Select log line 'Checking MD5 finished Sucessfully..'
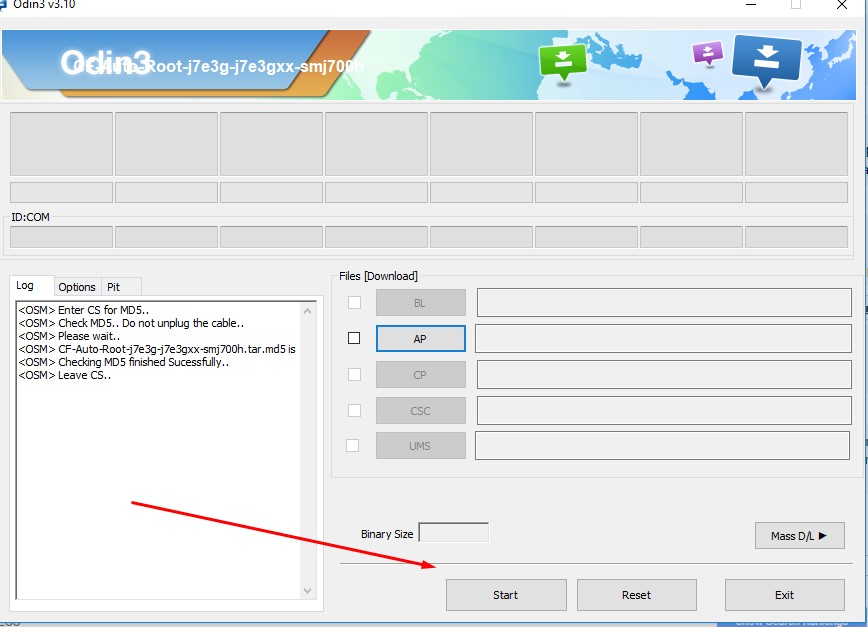Screen dimensions: 868x627 124,362
